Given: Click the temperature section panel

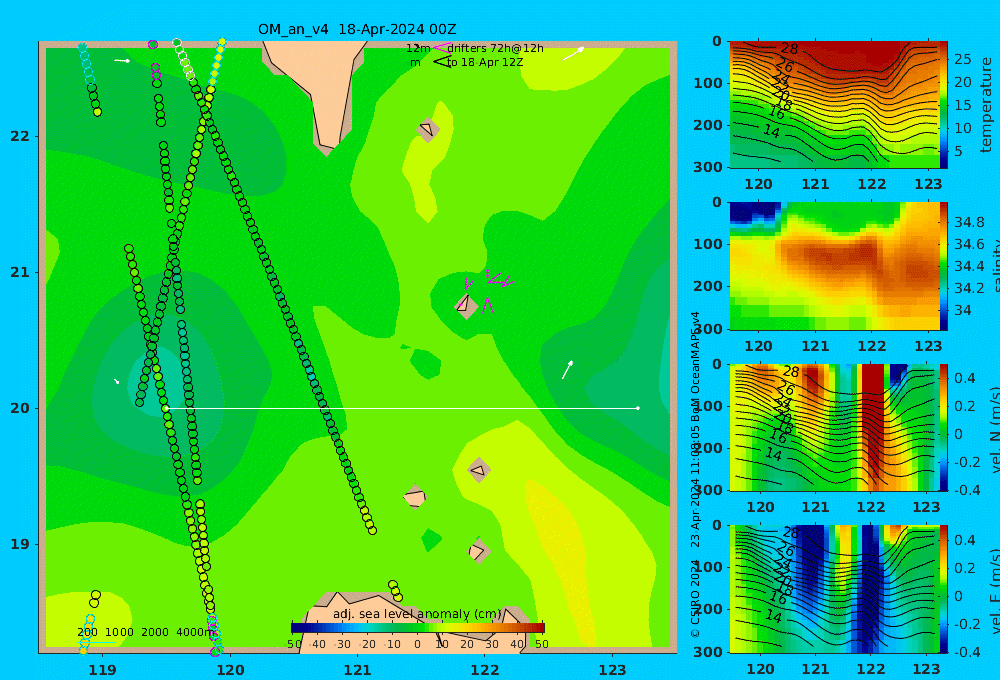Looking at the screenshot, I should [x=835, y=104].
